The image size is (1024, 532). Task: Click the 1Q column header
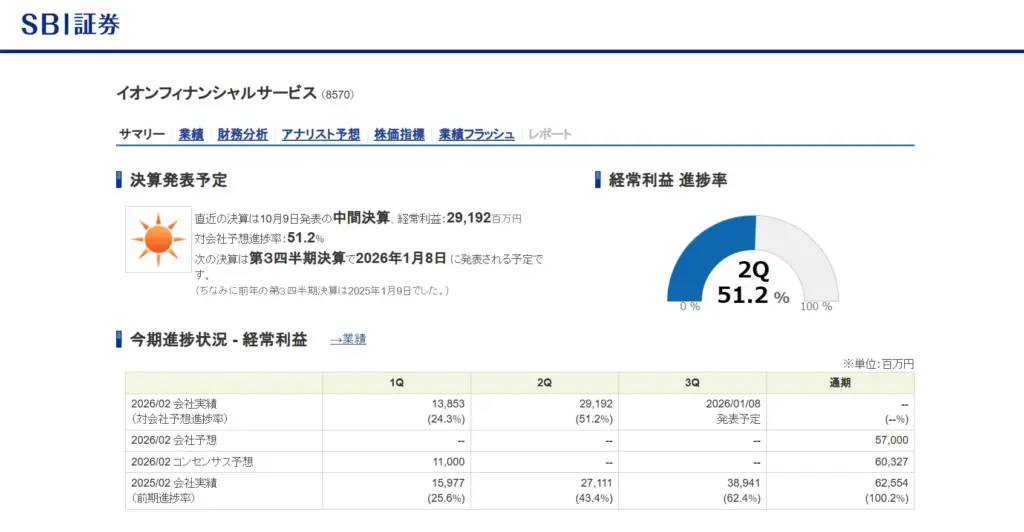[397, 383]
